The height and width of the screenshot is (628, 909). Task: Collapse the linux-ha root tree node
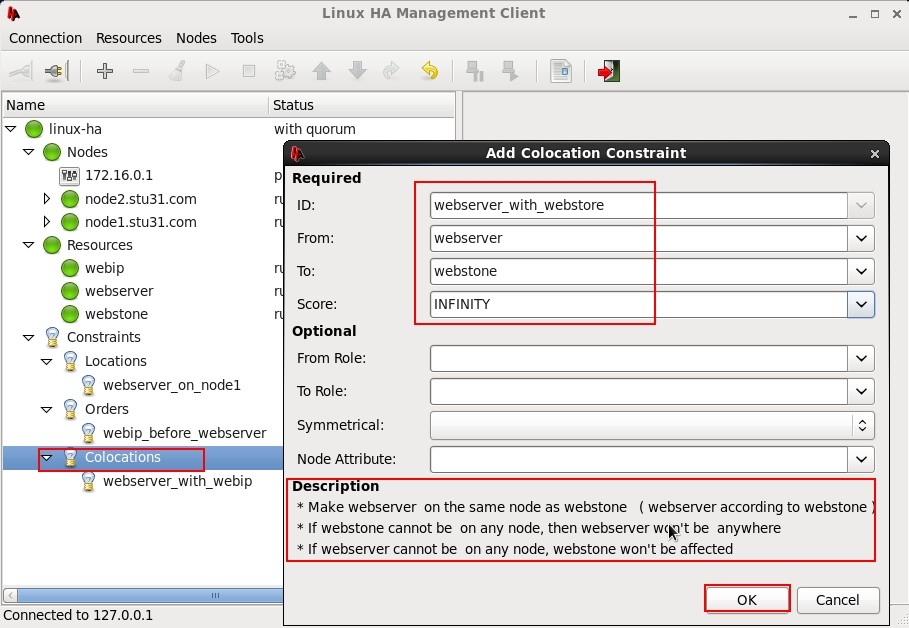(x=11, y=129)
